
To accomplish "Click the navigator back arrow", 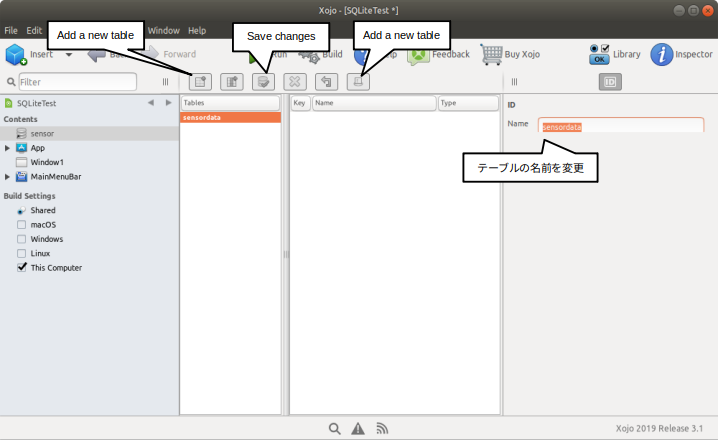I will pos(151,103).
